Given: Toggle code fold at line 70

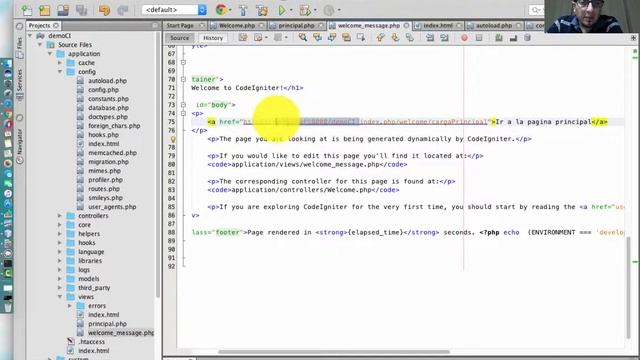Looking at the screenshot, I should (x=183, y=80).
